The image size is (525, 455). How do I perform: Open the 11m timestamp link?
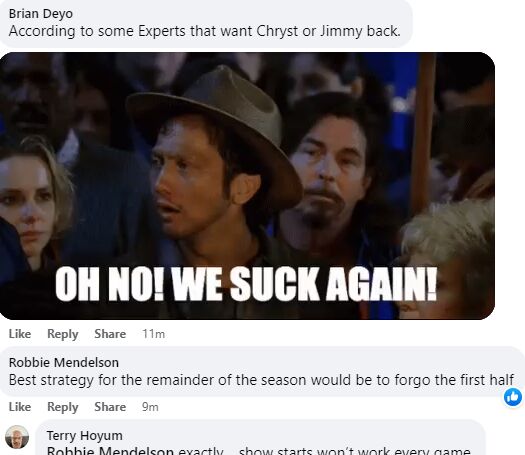click(153, 334)
